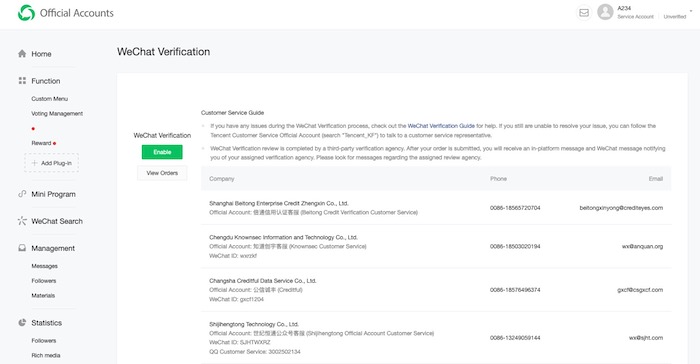This screenshot has height=364, width=700.
Task: Open Rich media statistics
Action: 46,356
